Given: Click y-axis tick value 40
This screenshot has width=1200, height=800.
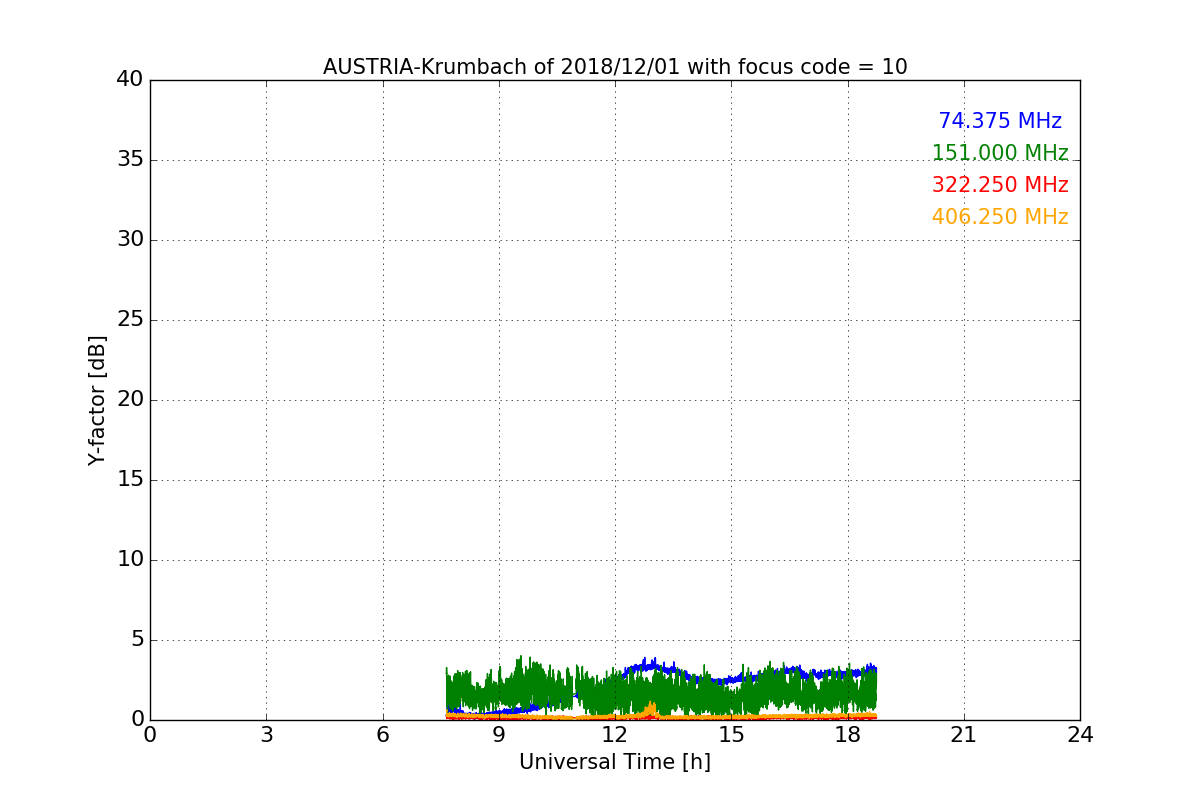Looking at the screenshot, I should (130, 80).
